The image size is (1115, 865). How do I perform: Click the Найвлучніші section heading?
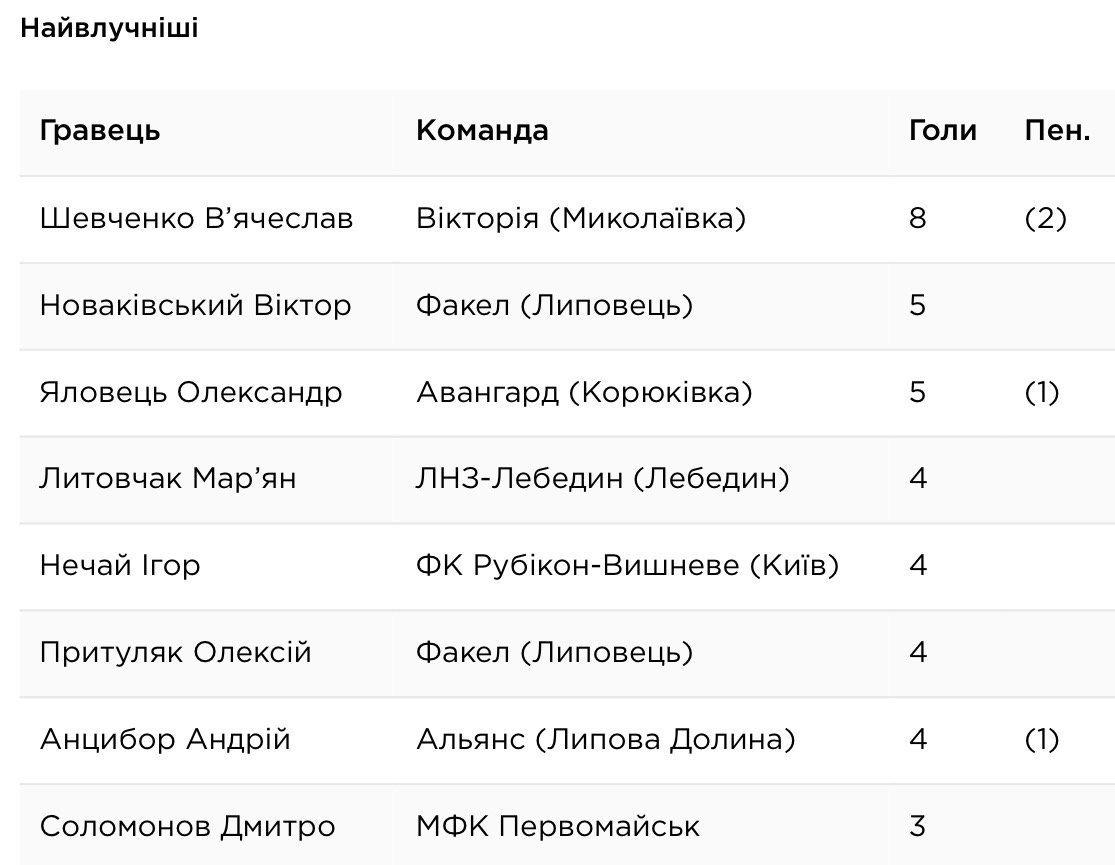click(x=110, y=28)
